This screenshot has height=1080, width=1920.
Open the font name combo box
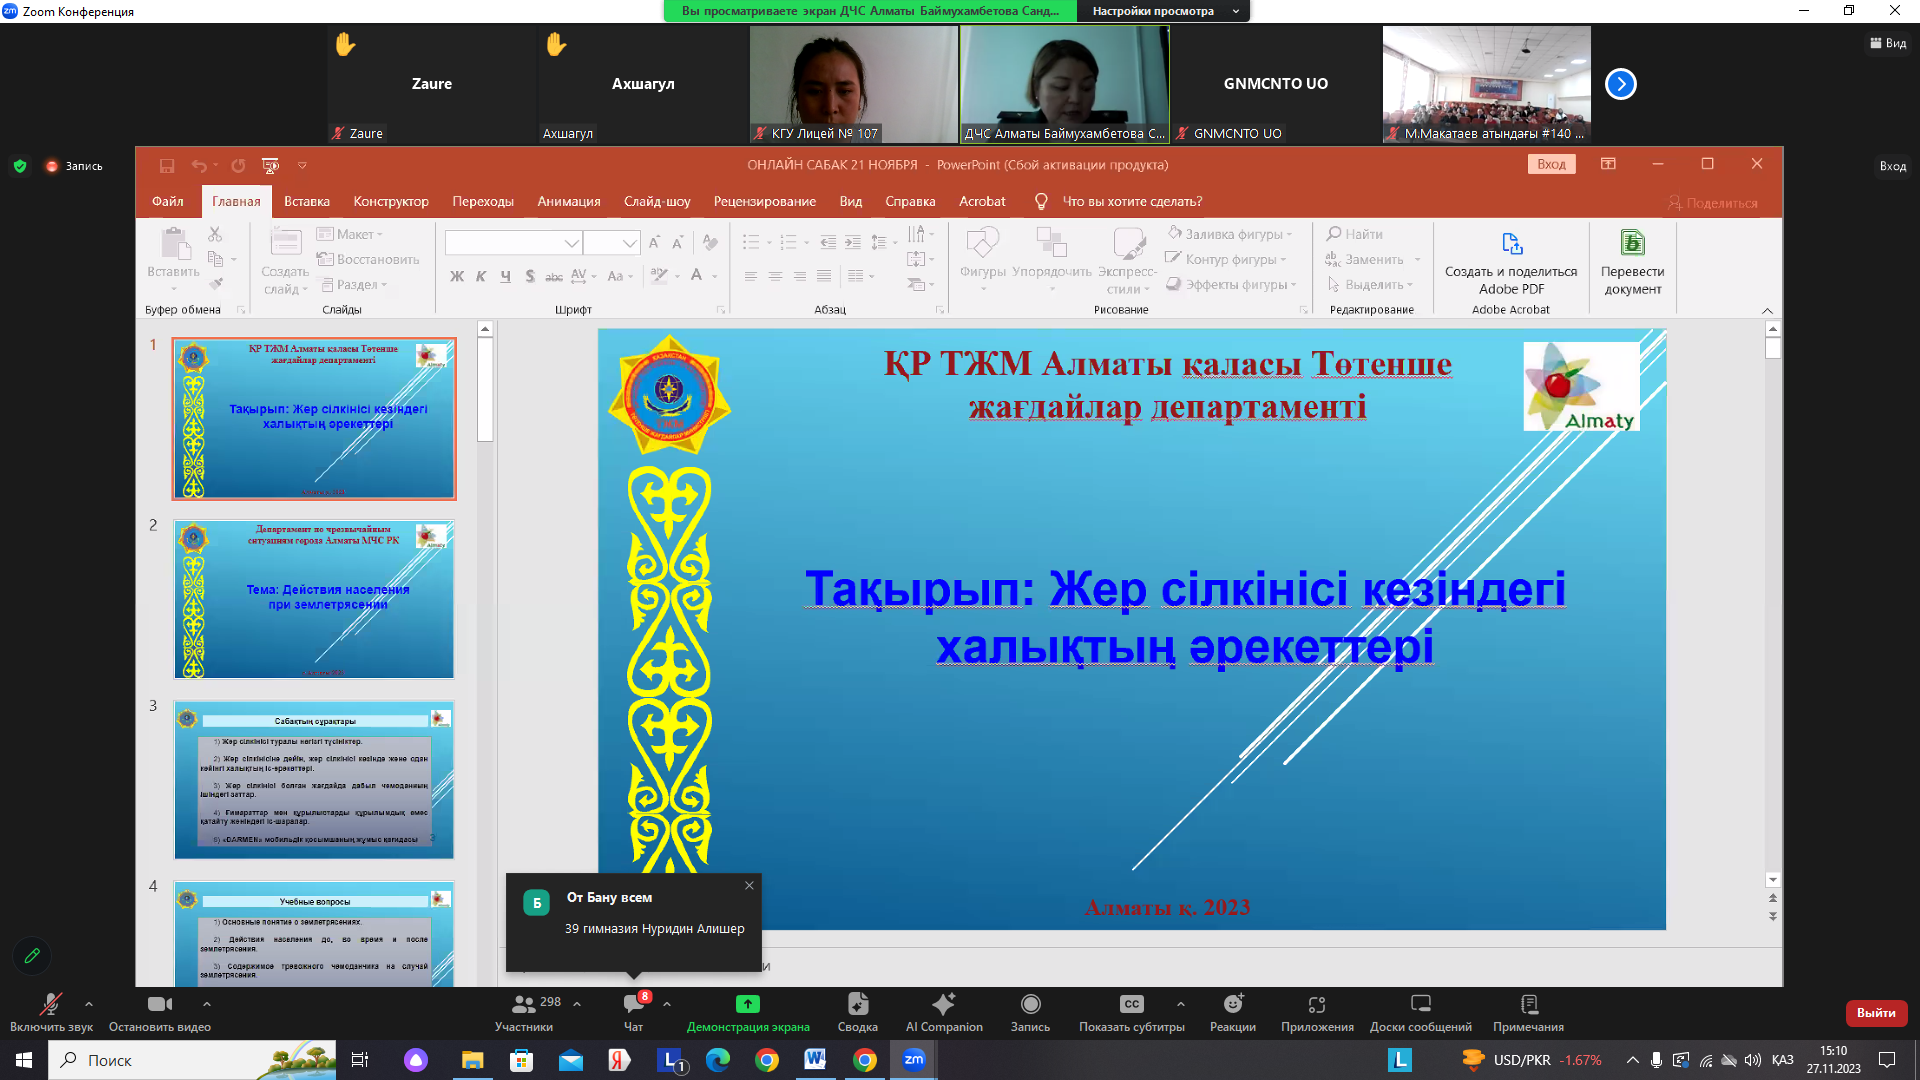tap(513, 243)
